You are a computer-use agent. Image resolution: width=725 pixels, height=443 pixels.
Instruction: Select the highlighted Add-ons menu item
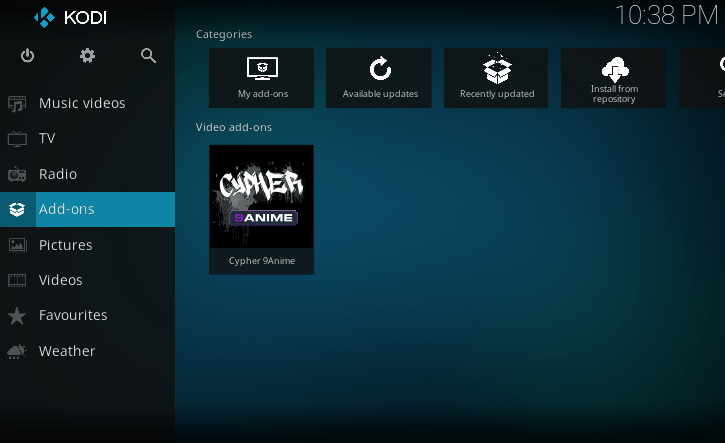point(66,209)
